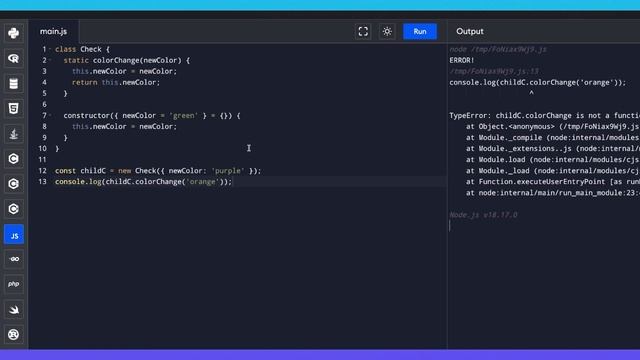Open the Python compiler from sidebar

pos(13,33)
